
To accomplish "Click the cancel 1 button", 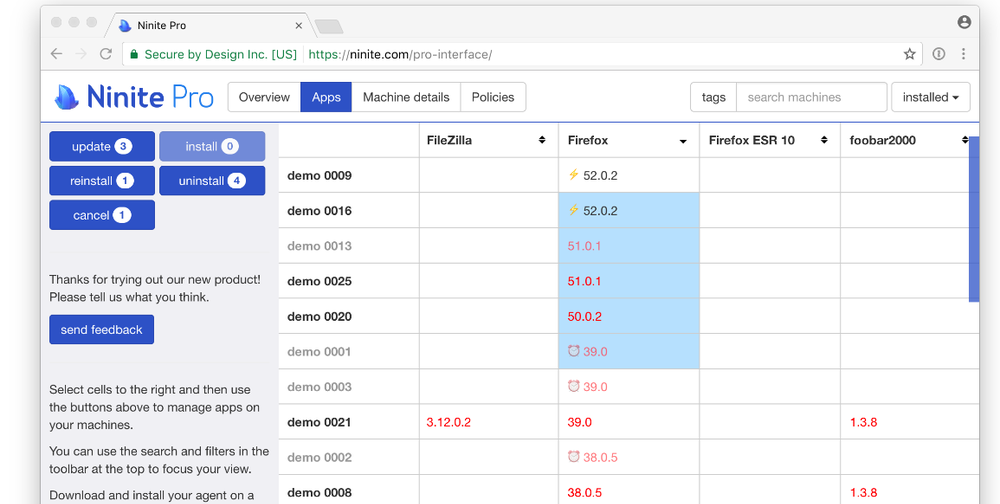I will 102,215.
